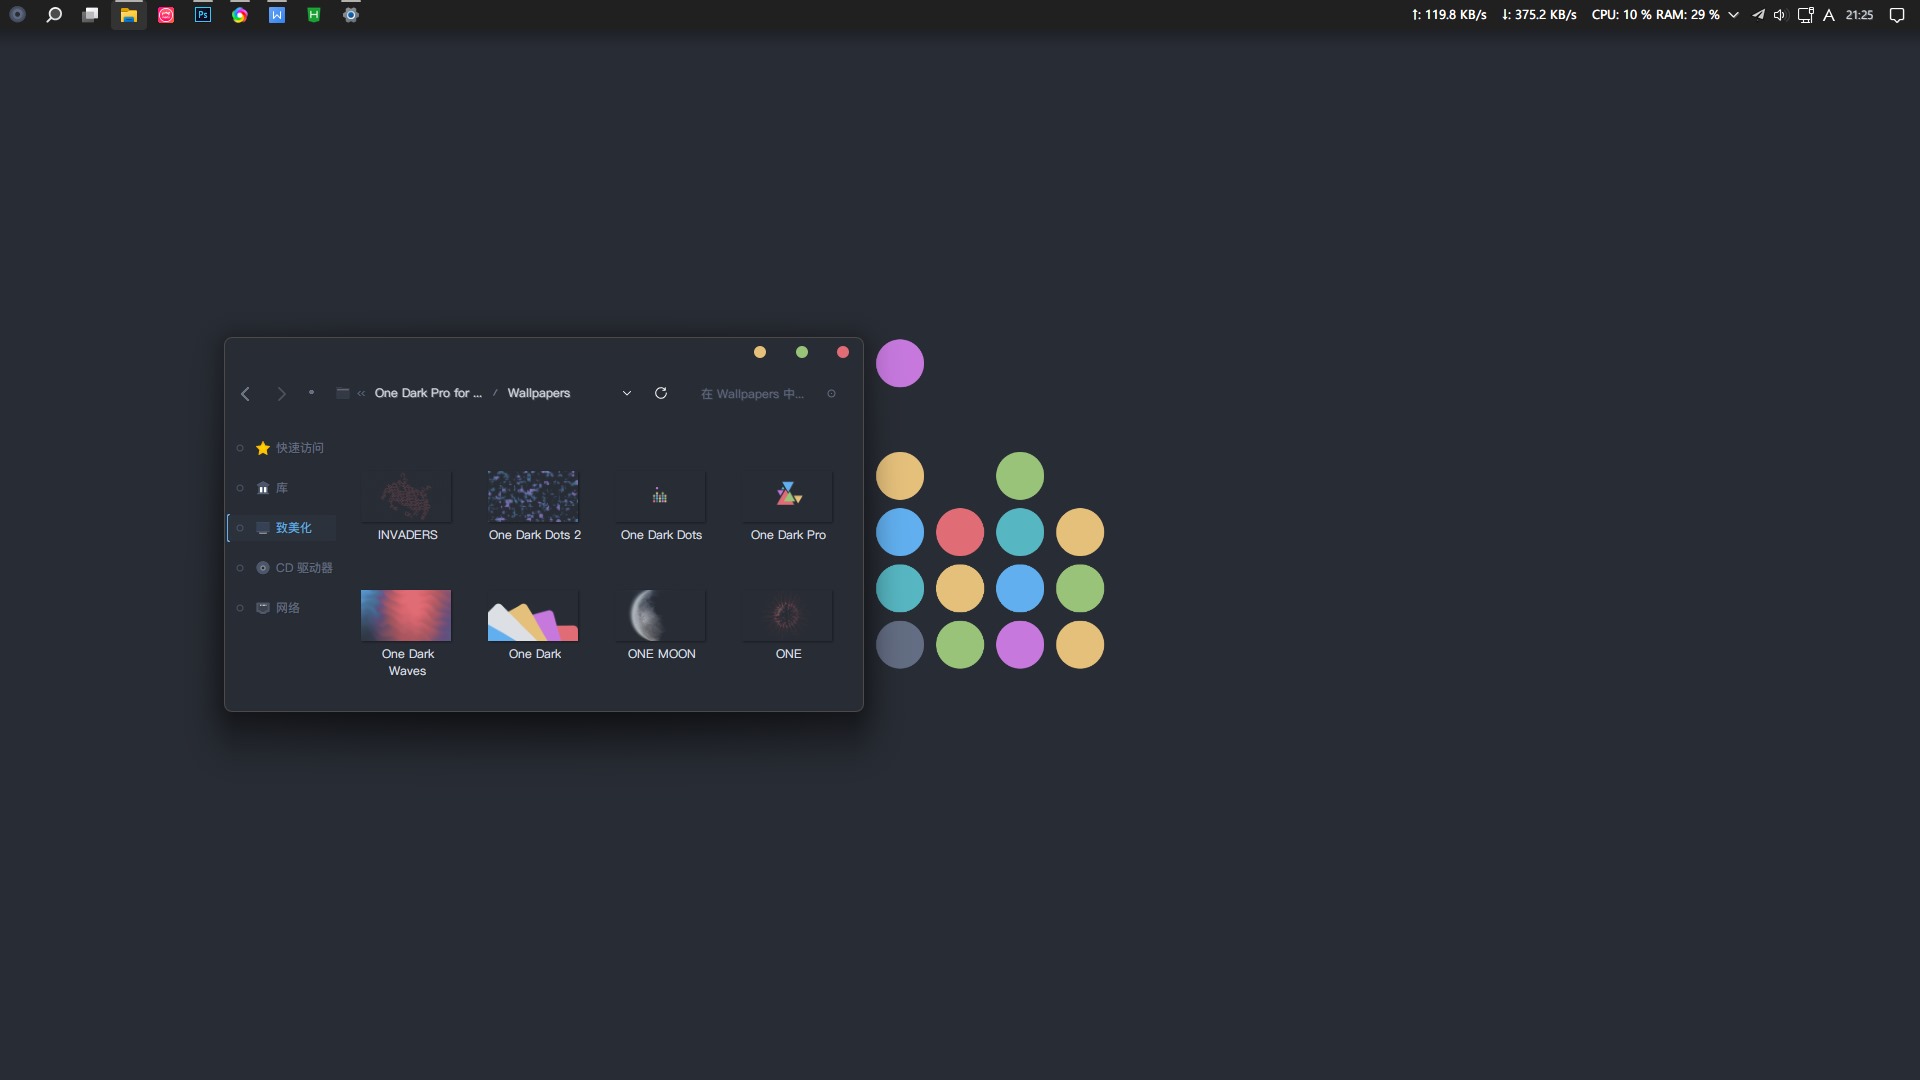Open the address bar history dropdown
Image resolution: width=1920 pixels, height=1080 pixels.
coord(627,393)
